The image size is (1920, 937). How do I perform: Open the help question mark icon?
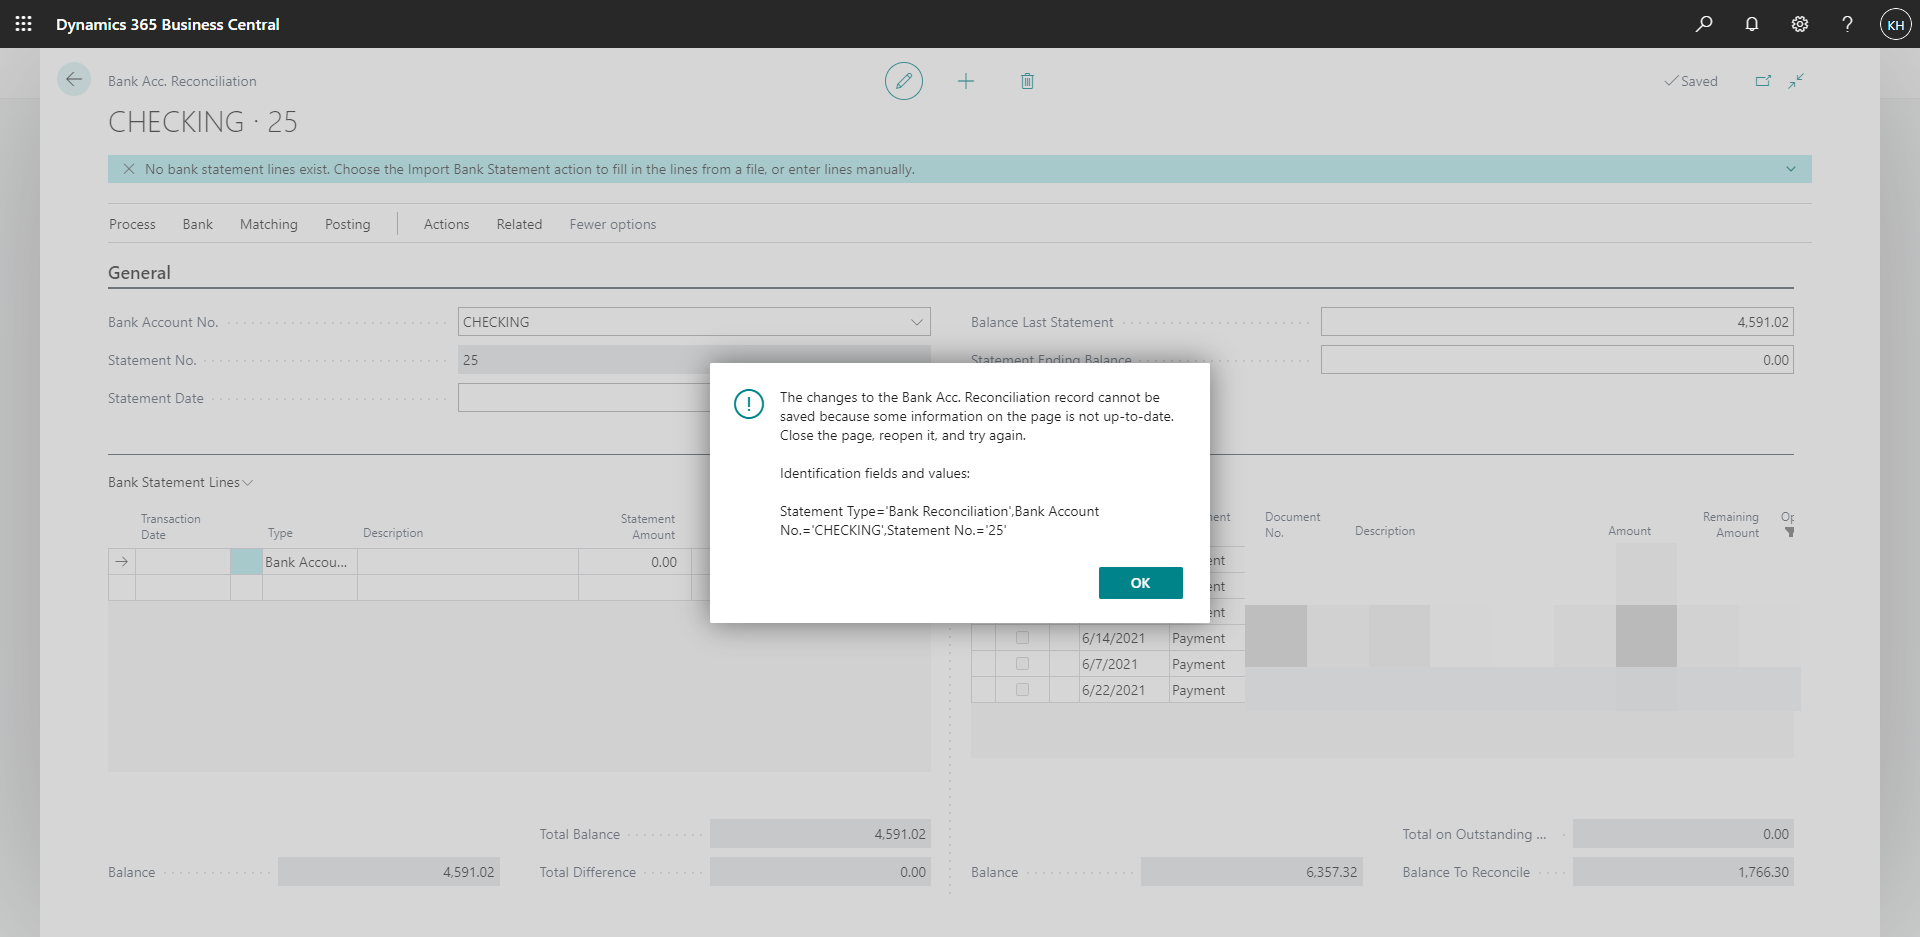(x=1847, y=24)
